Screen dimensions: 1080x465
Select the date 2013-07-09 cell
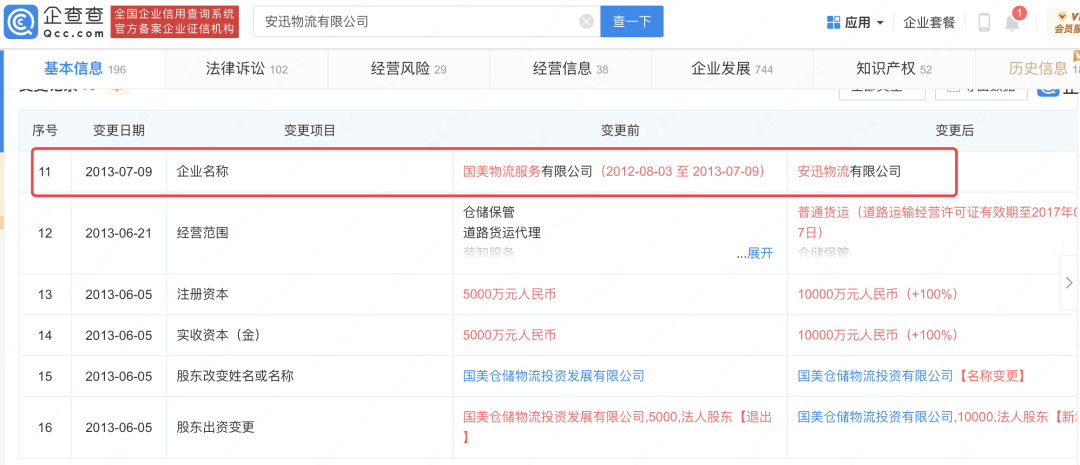pyautogui.click(x=118, y=172)
